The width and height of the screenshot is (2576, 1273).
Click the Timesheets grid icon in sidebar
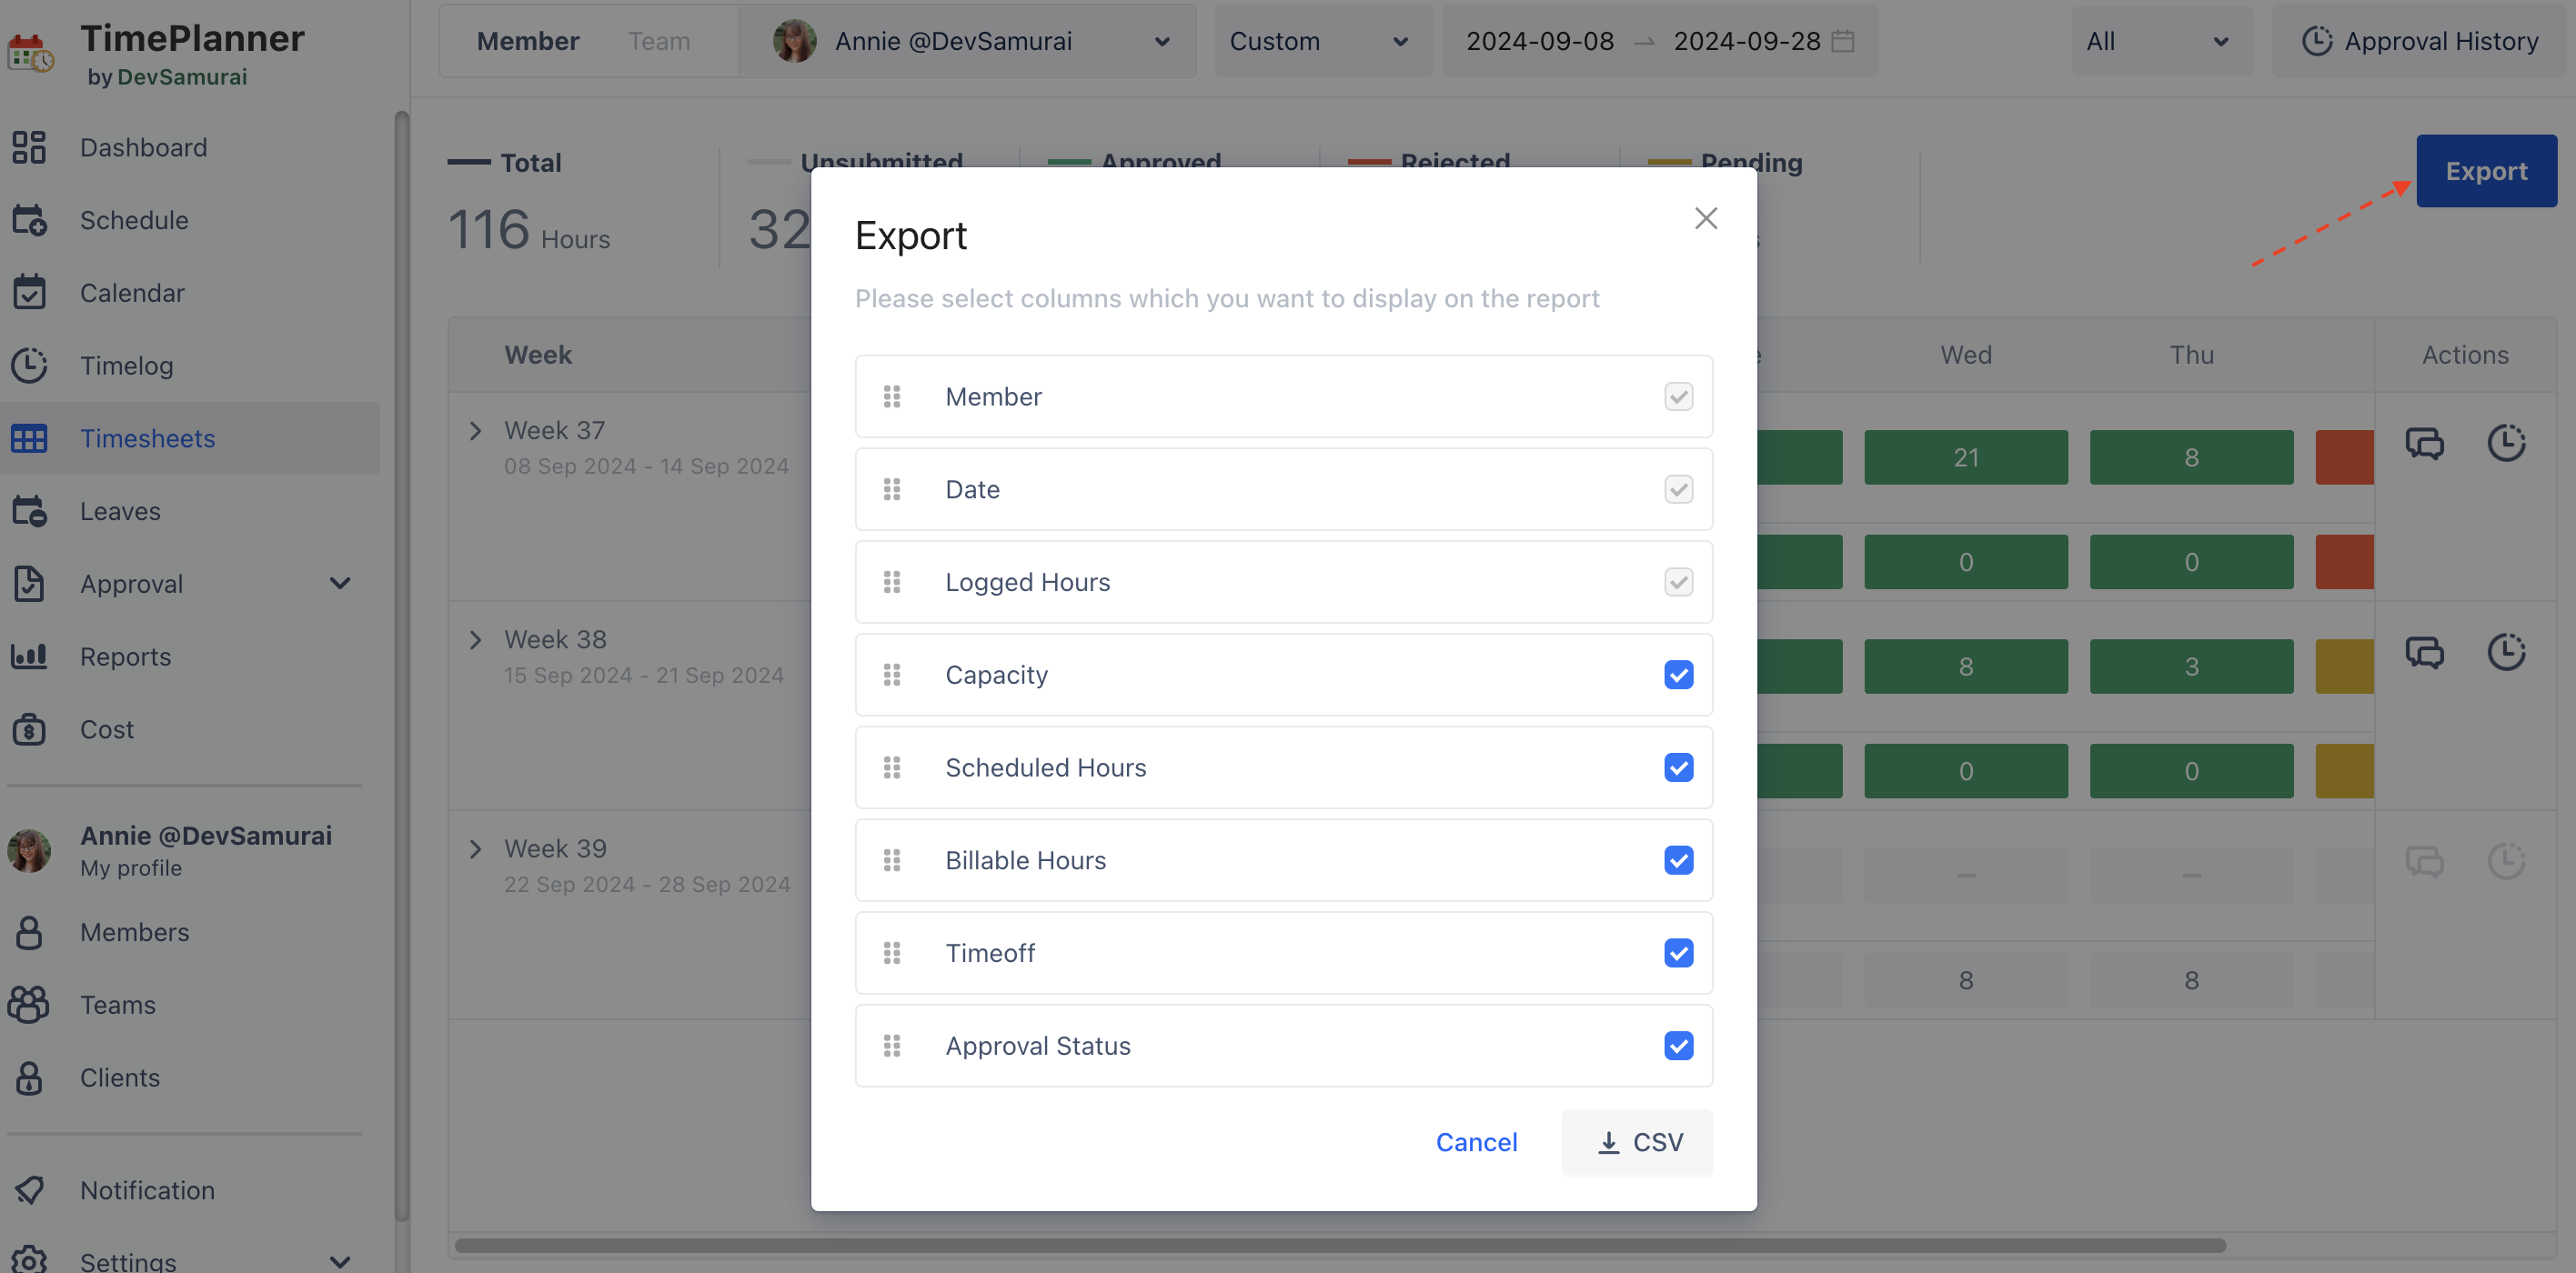(x=29, y=438)
